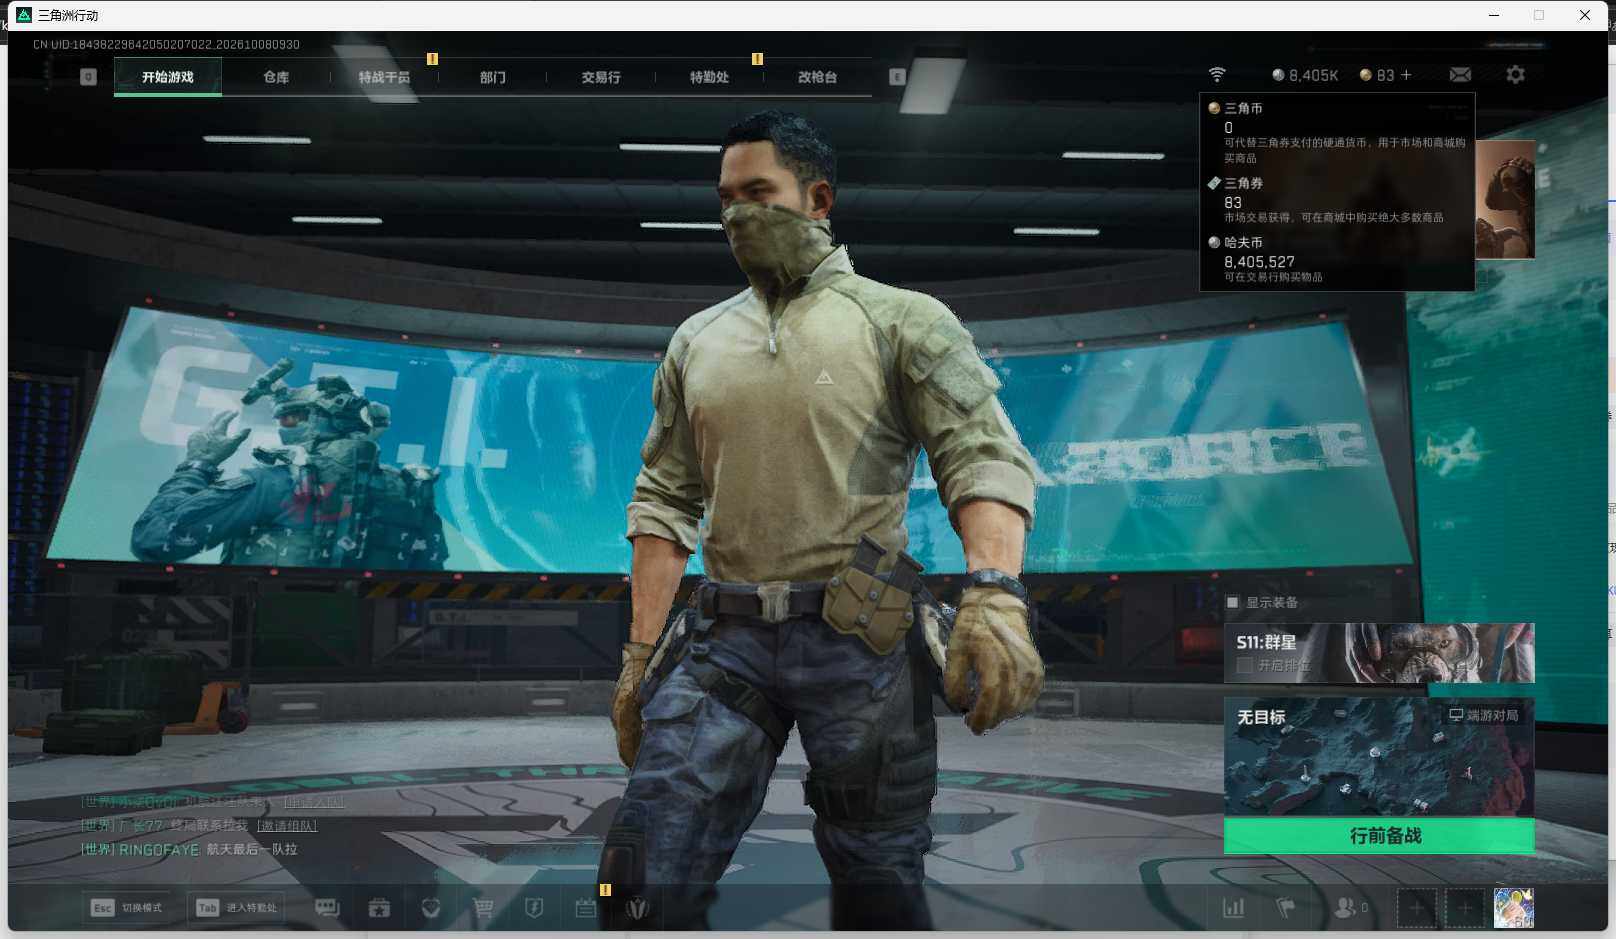Click the plus icon beside 83
Screen dimensions: 1616x939
(1406, 75)
